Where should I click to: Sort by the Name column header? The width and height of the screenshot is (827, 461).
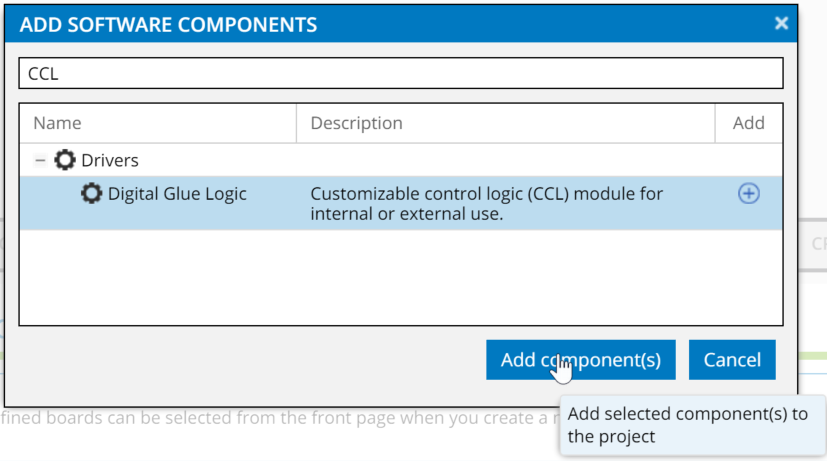point(158,123)
